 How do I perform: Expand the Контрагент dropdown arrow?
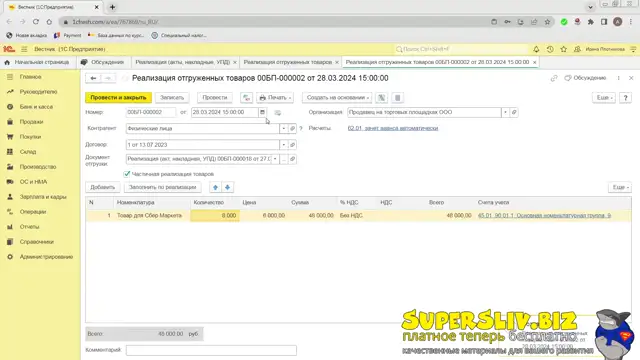[x=284, y=129]
